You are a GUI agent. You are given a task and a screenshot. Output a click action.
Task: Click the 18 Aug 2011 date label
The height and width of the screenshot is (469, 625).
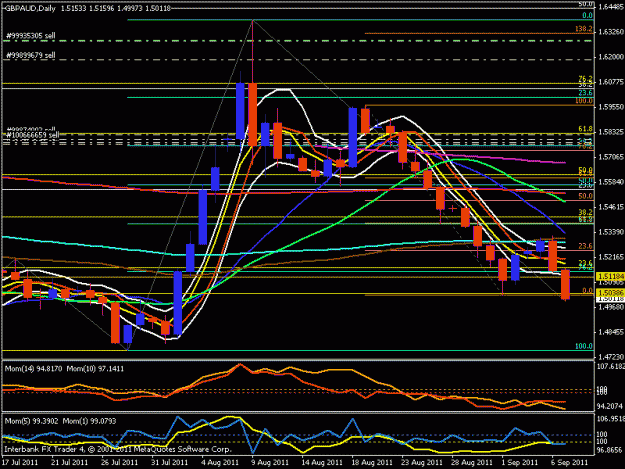tap(371, 462)
